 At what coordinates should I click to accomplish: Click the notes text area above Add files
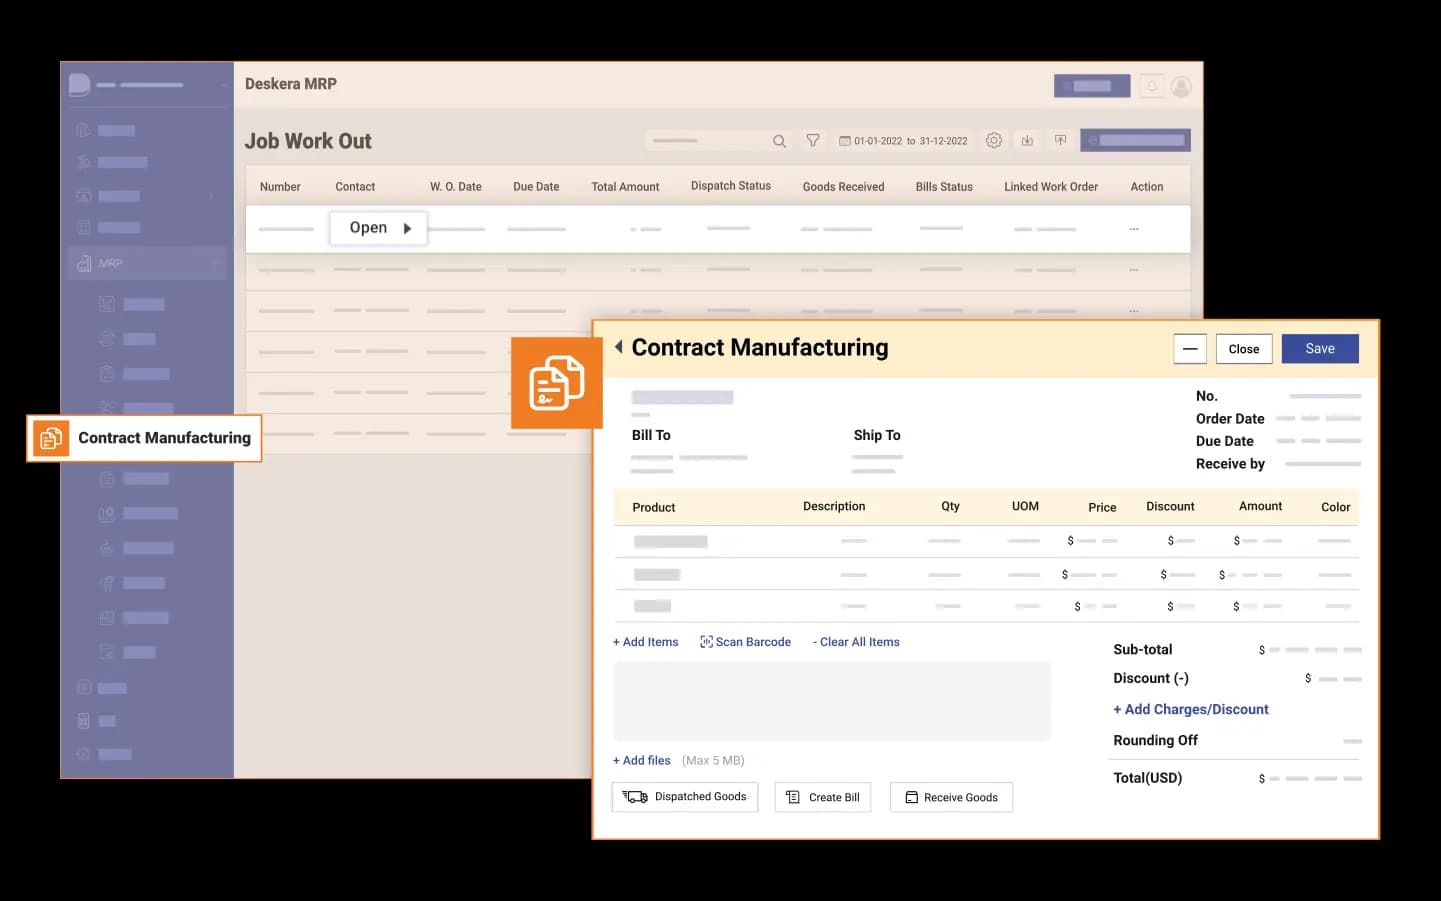[x=831, y=701]
